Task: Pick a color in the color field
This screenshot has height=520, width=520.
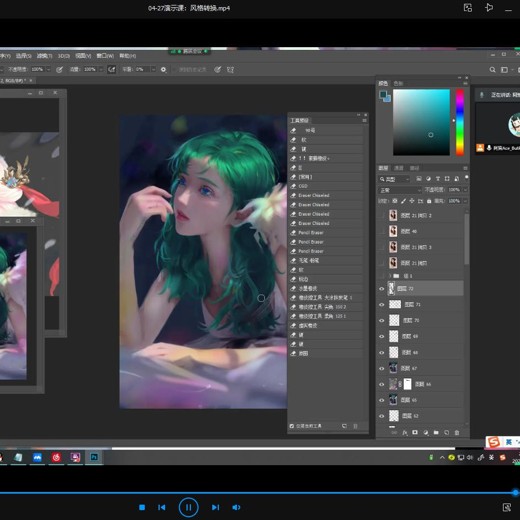Action: pos(421,122)
